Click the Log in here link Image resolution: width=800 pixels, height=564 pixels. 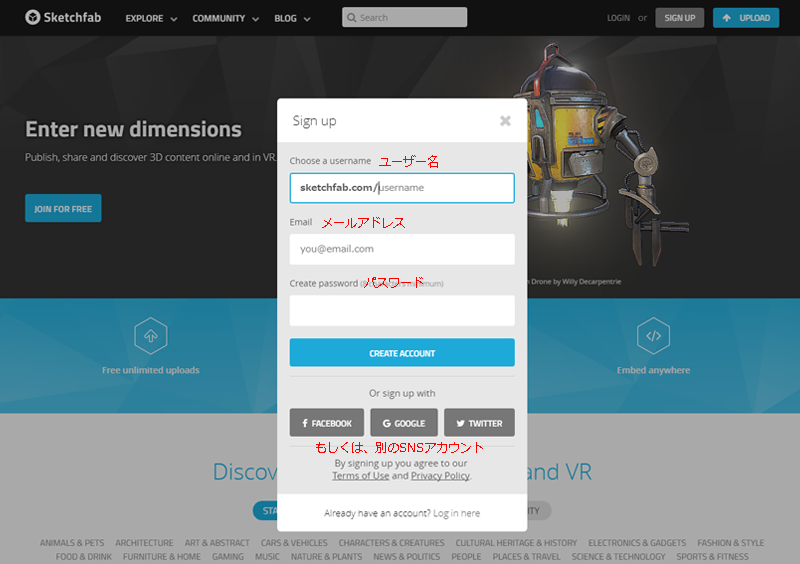(457, 513)
